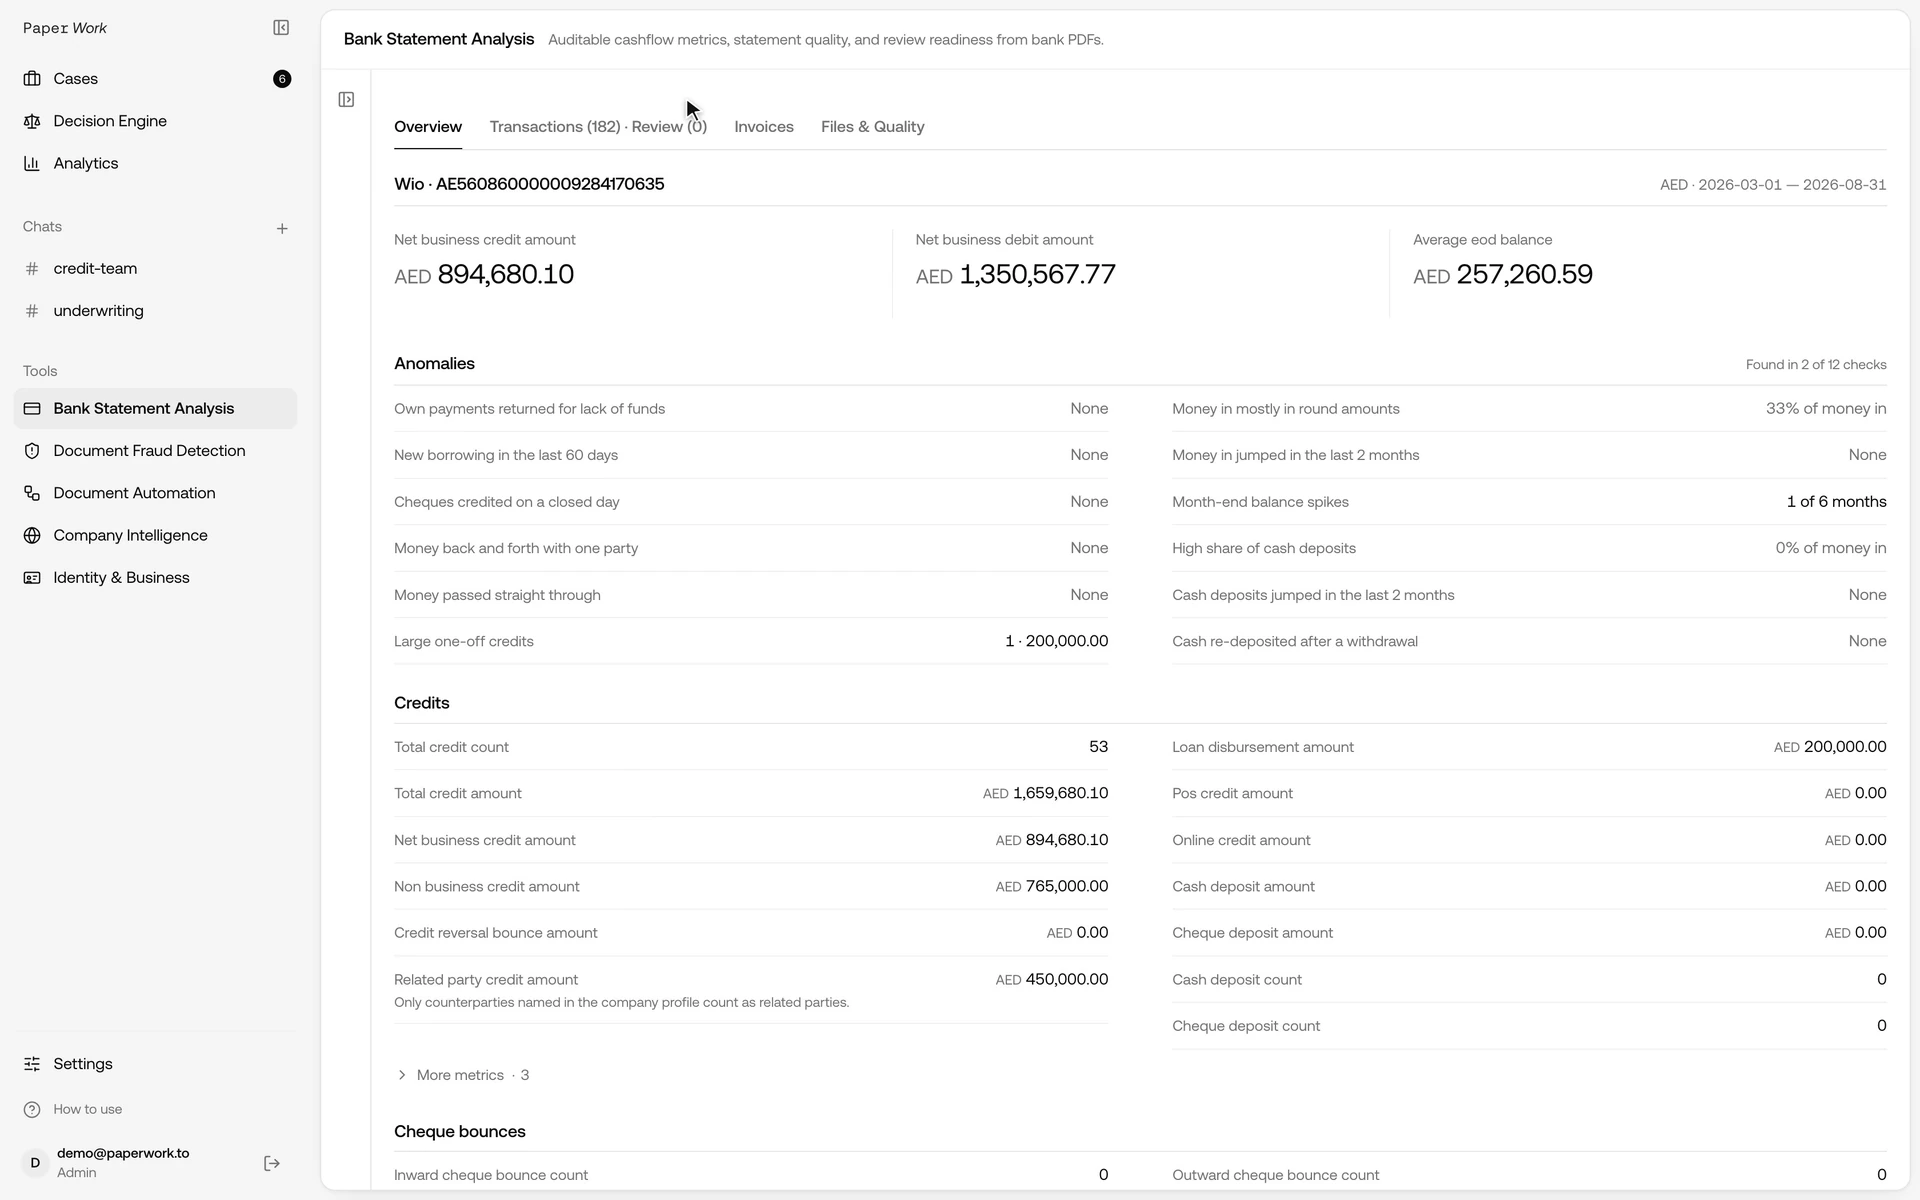Screen dimensions: 1920x1200
Task: Open Document Fraud Detection tool
Action: pos(156,451)
